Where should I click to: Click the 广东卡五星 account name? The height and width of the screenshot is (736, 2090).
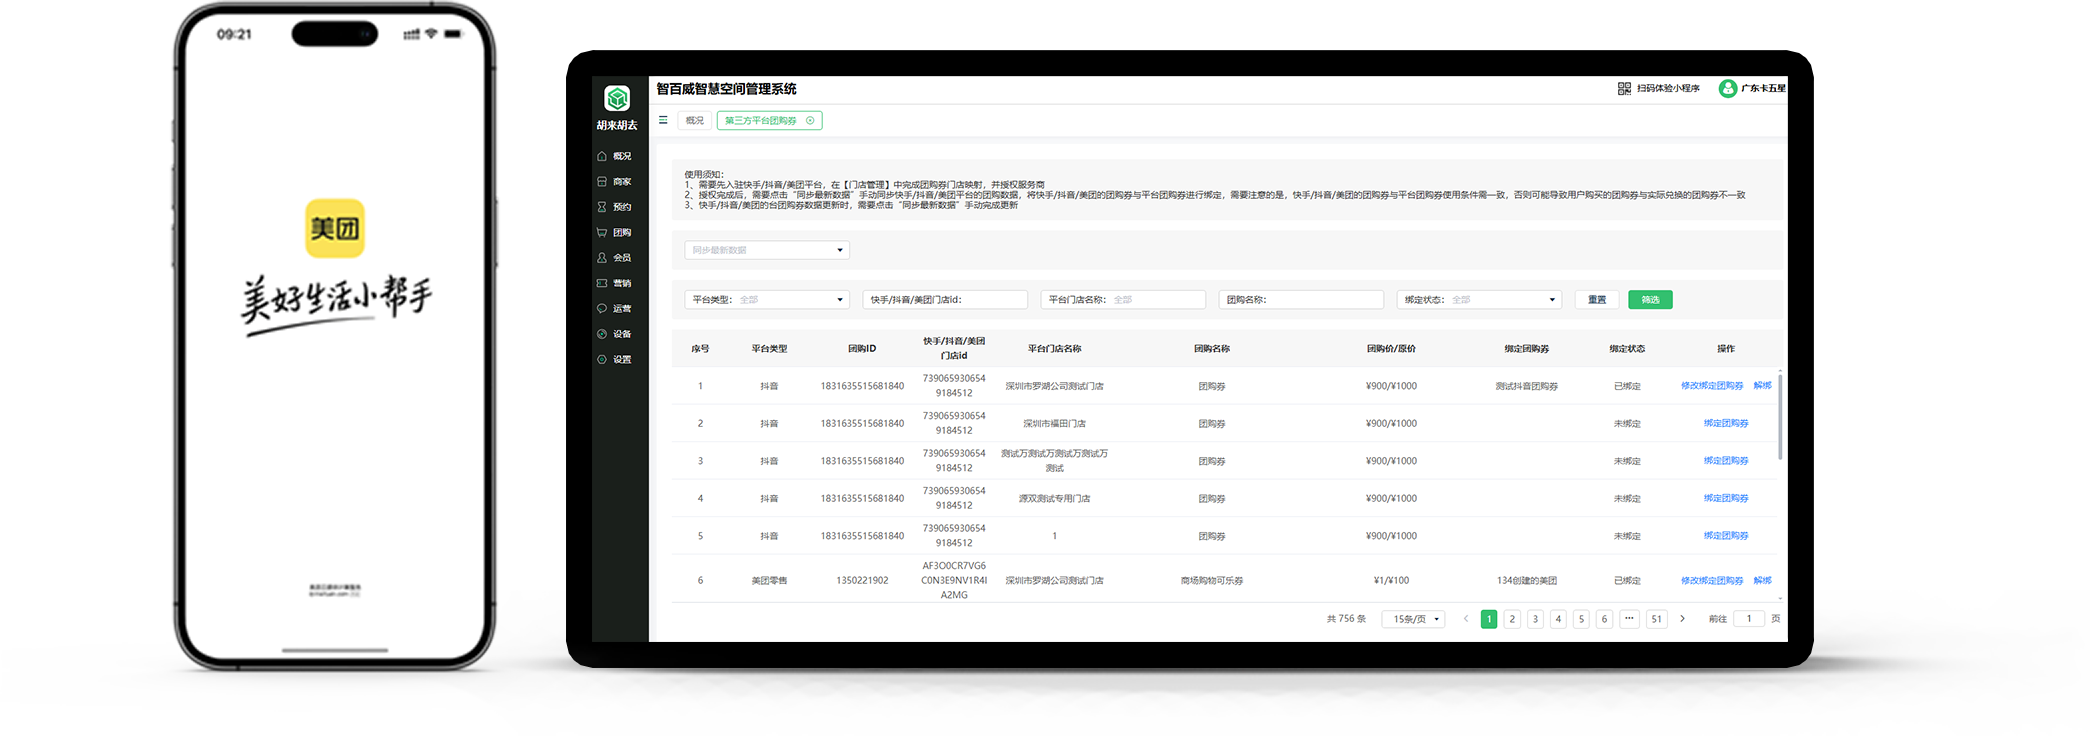(x=1763, y=88)
